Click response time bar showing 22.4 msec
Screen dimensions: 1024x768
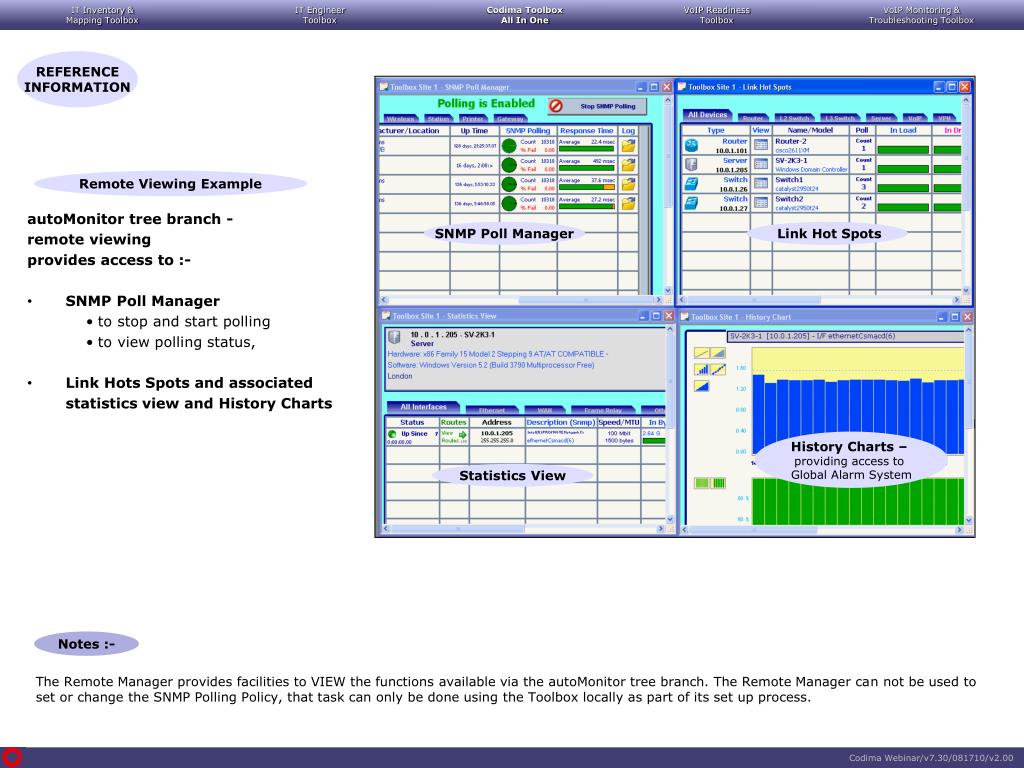pos(586,150)
